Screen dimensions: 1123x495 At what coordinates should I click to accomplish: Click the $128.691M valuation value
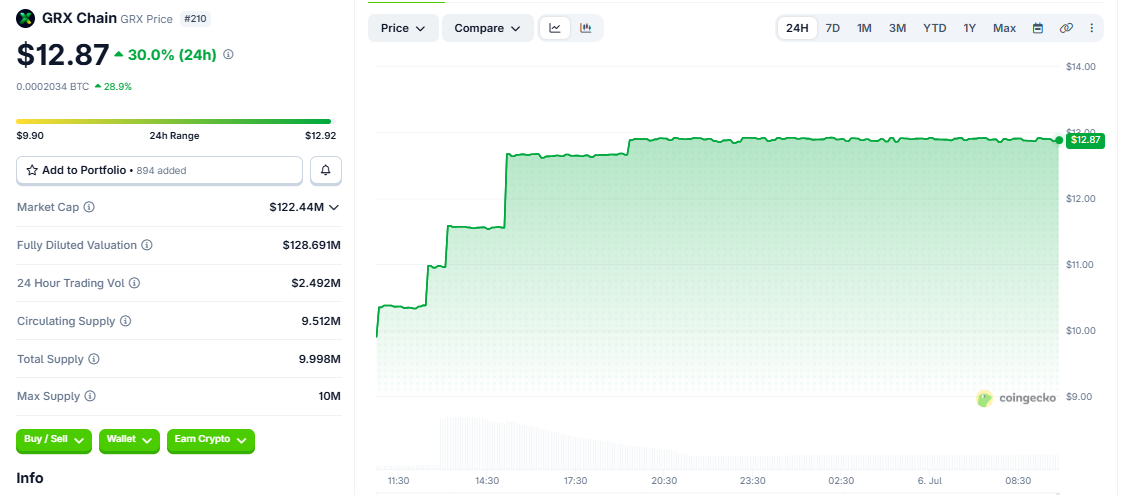click(312, 245)
